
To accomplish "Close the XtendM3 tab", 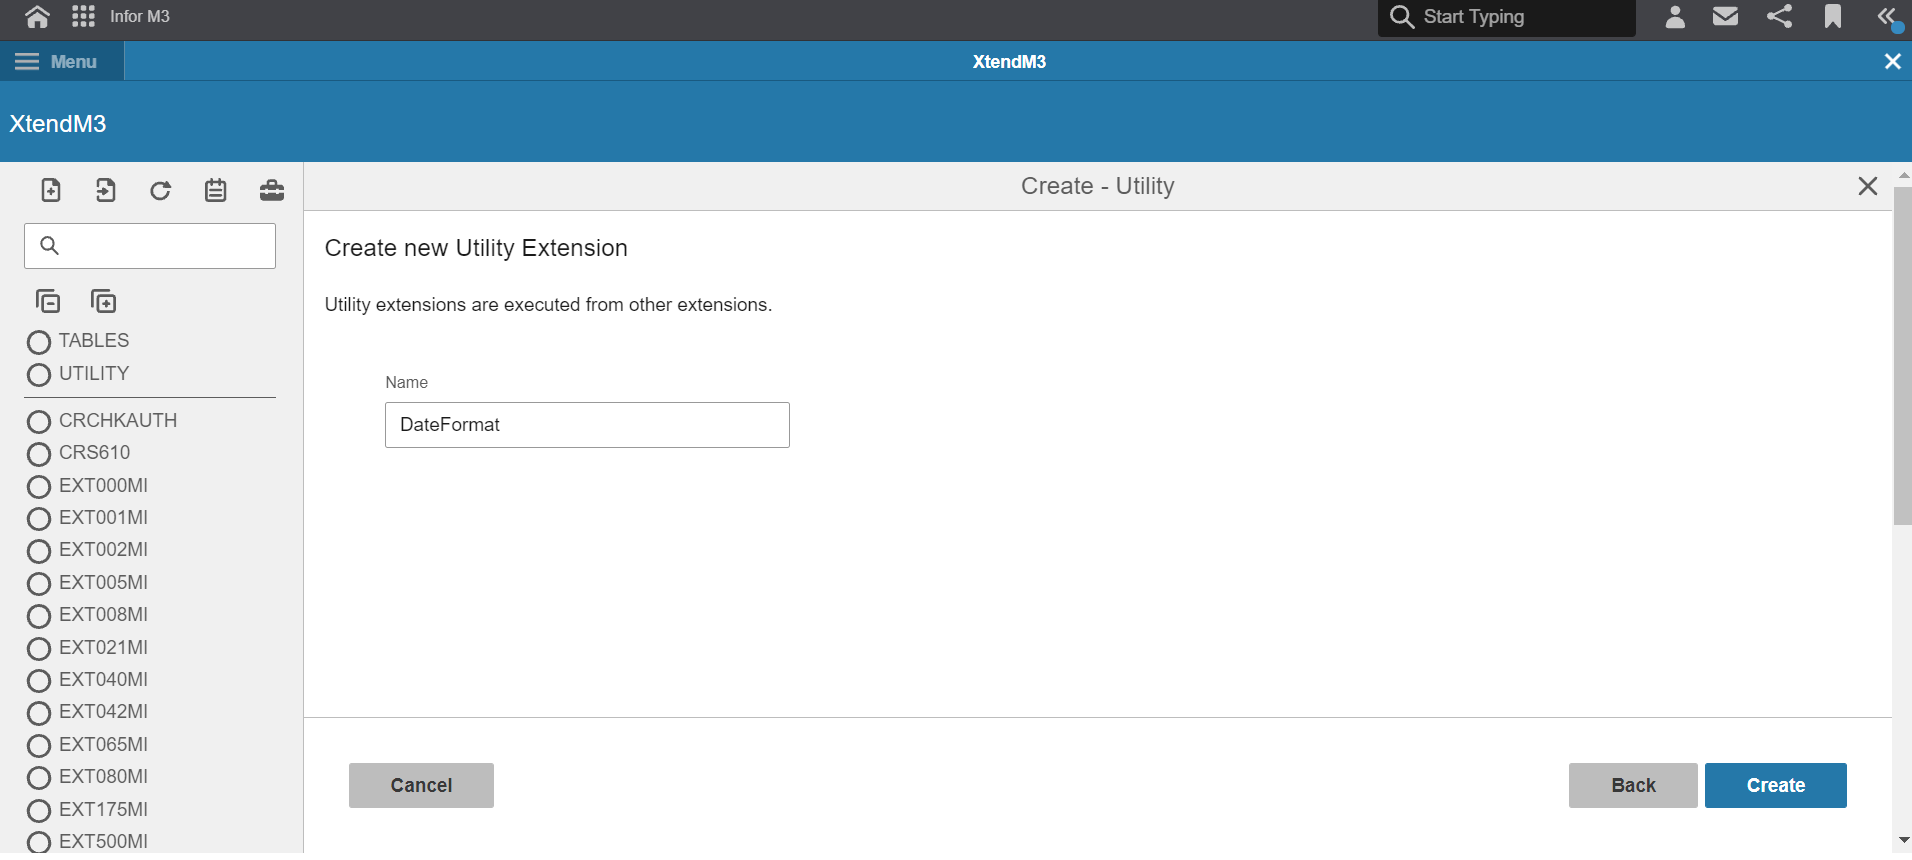I will tap(1892, 61).
